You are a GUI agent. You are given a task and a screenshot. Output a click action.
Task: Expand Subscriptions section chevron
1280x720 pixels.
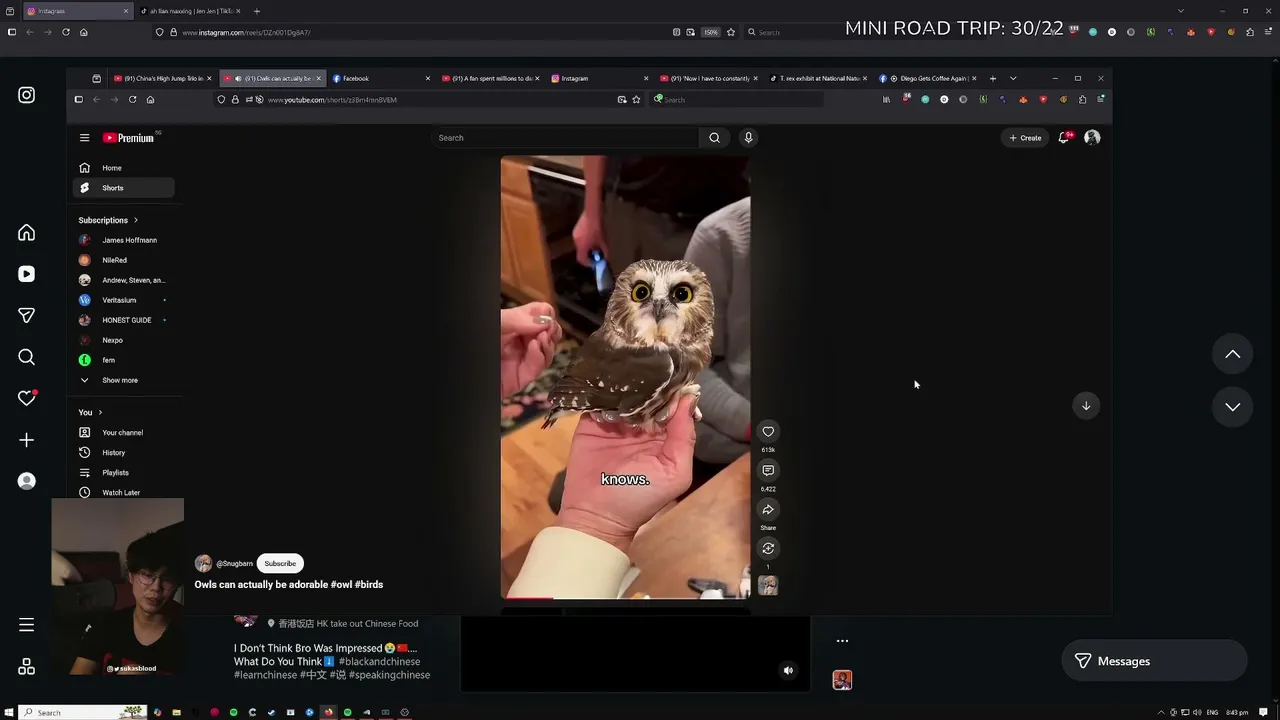coord(136,220)
